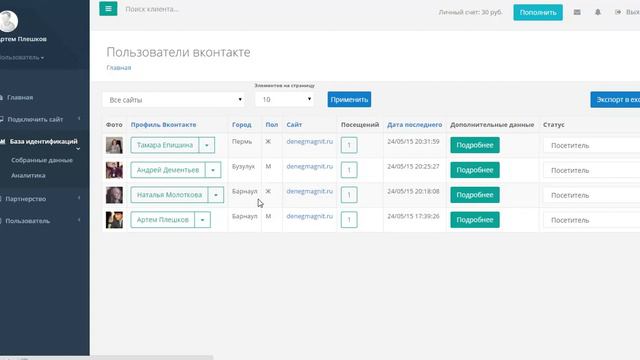Open status dropdown for Наталья Молоткова
640x360 pixels.
click(x=591, y=196)
